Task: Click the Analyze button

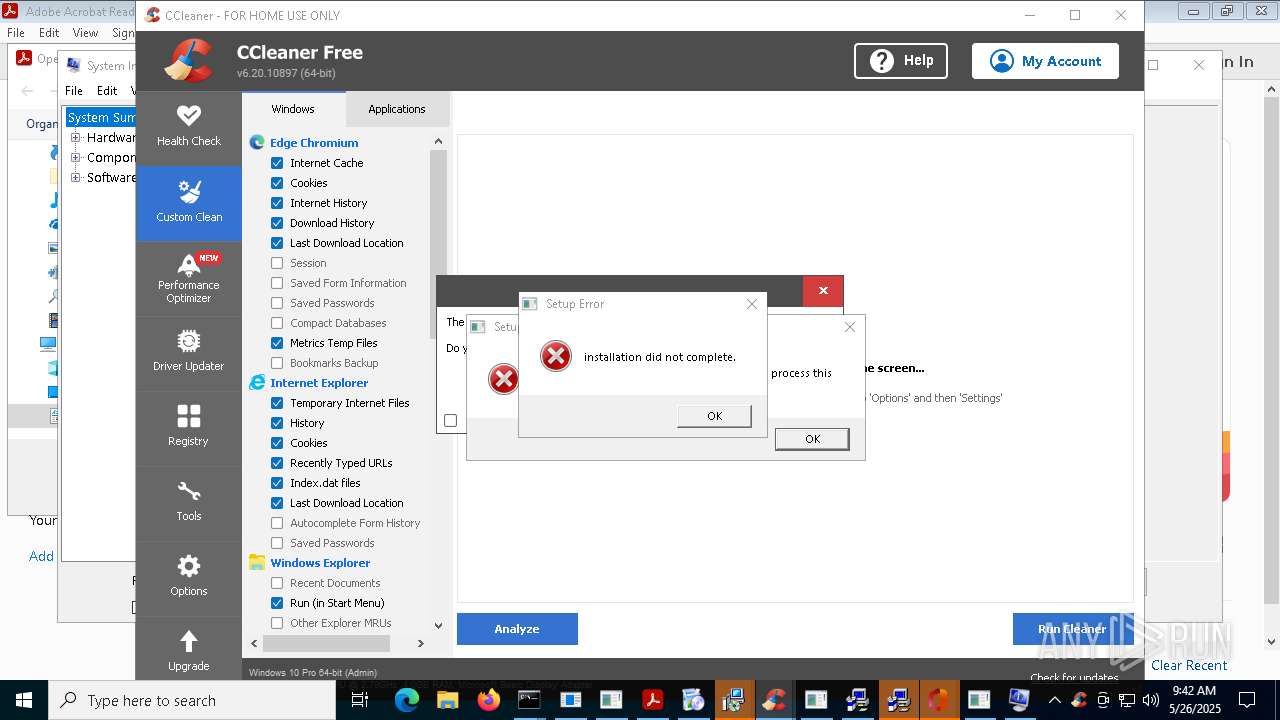Action: pyautogui.click(x=517, y=629)
